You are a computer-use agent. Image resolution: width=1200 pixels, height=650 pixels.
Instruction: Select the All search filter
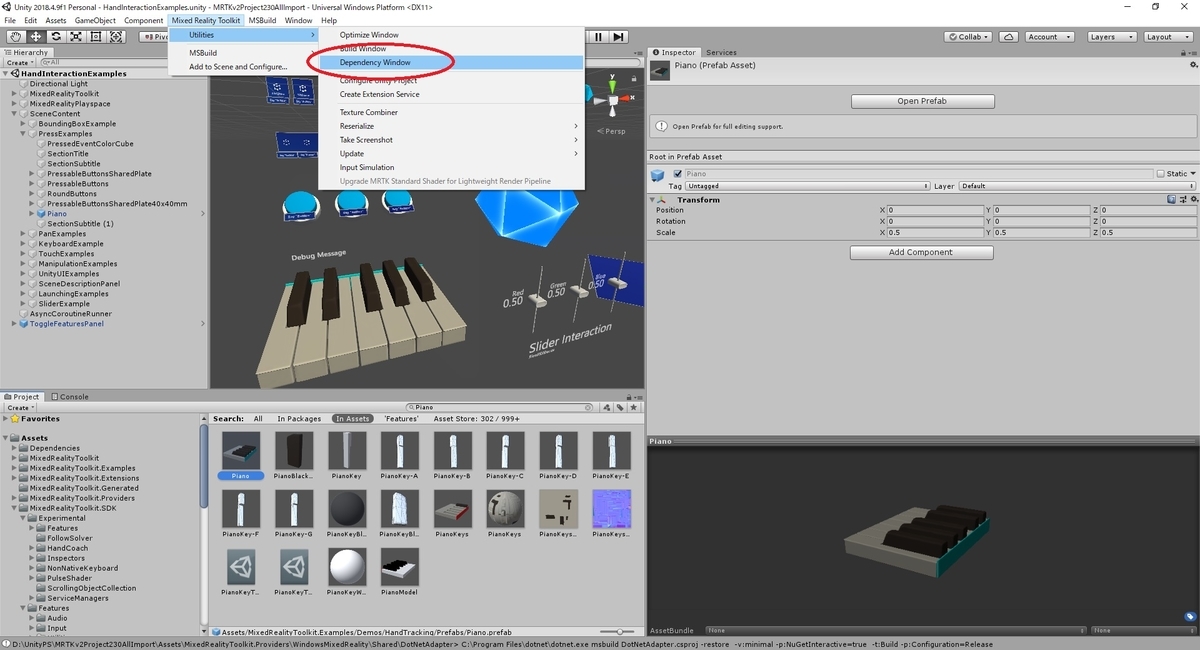[x=258, y=419]
